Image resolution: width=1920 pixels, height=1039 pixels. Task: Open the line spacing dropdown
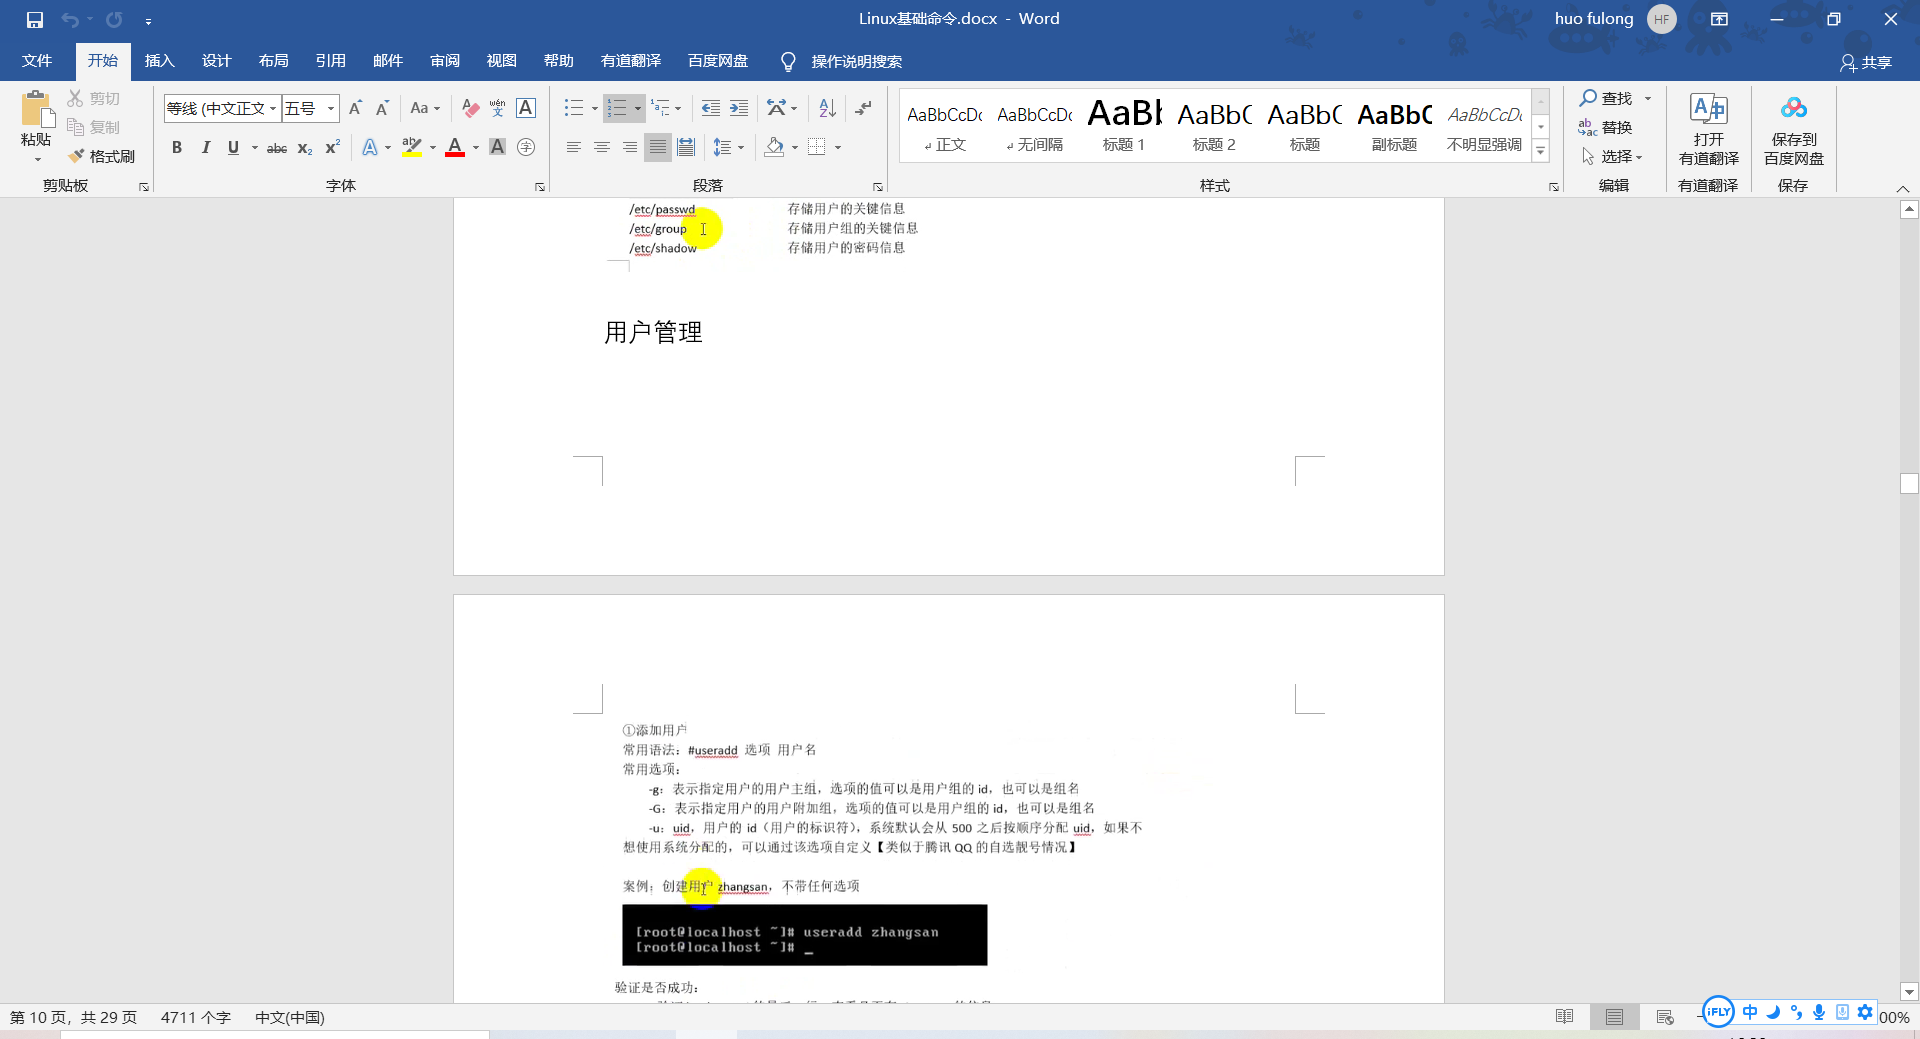(741, 147)
